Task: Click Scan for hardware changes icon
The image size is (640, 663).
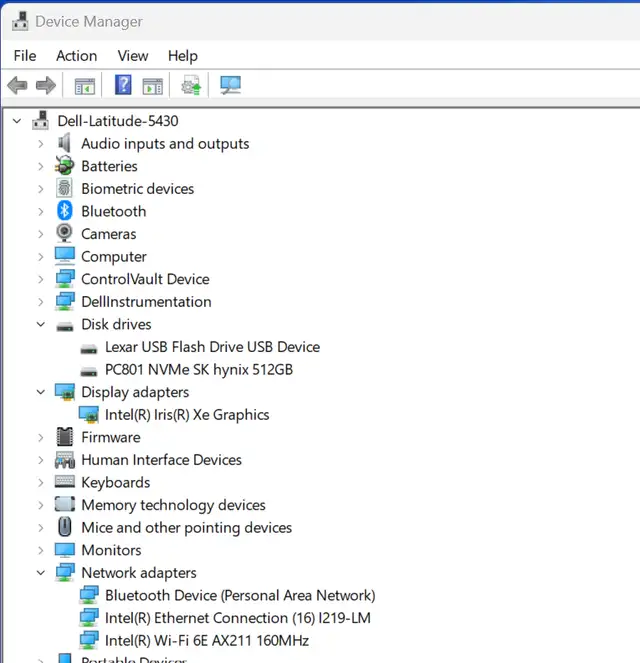Action: pos(230,85)
